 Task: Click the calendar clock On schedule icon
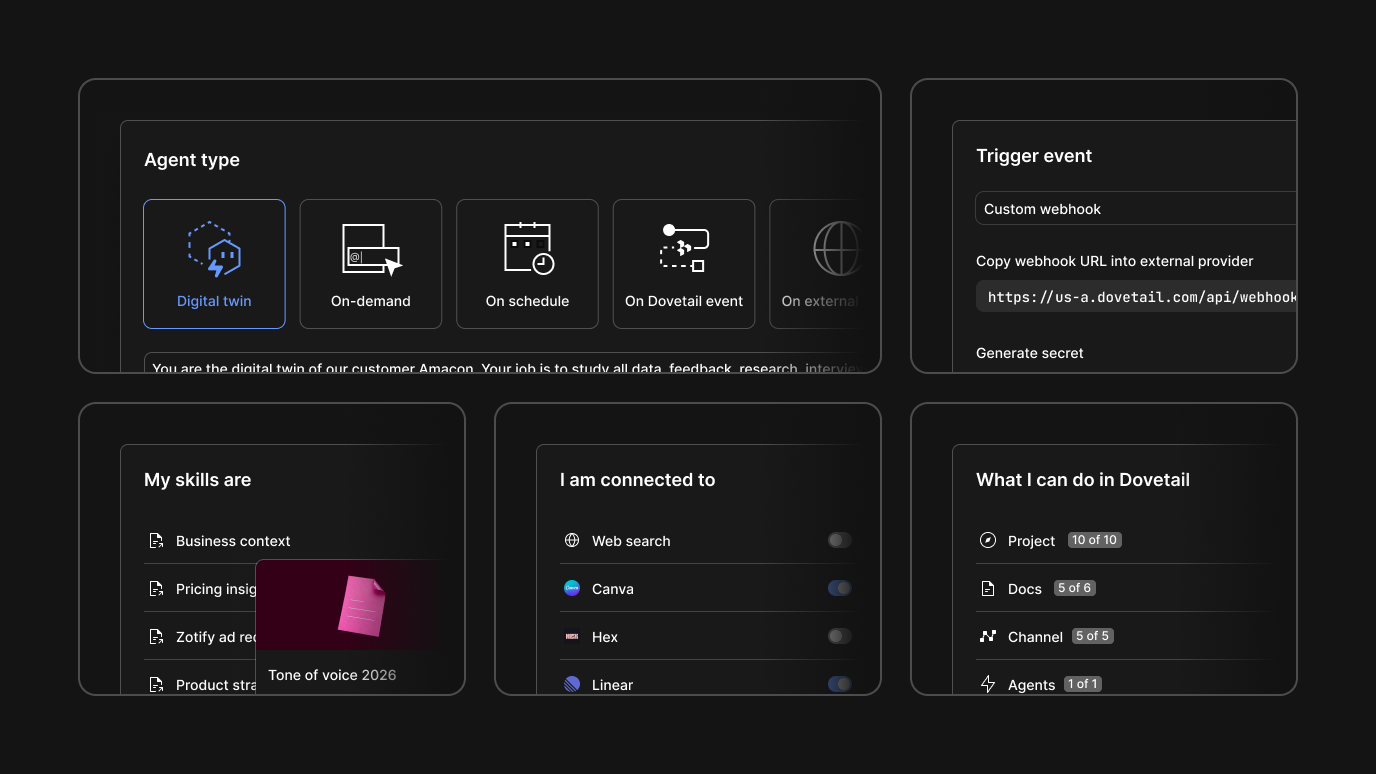pyautogui.click(x=528, y=248)
